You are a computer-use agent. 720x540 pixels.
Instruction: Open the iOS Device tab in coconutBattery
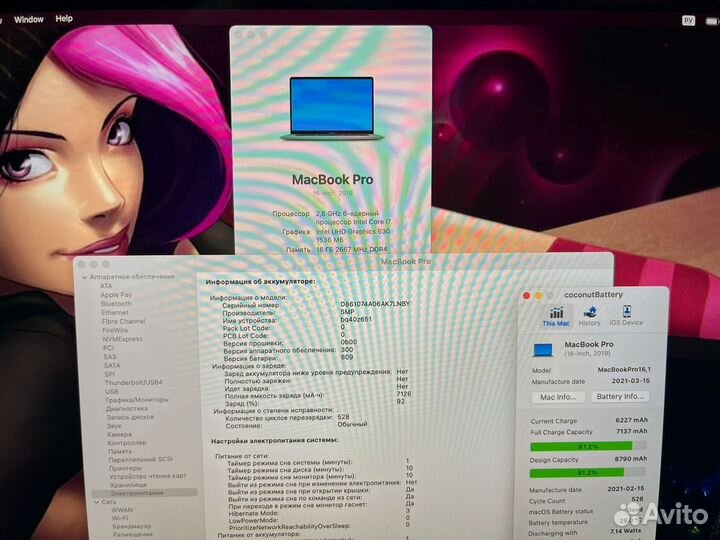tap(626, 316)
